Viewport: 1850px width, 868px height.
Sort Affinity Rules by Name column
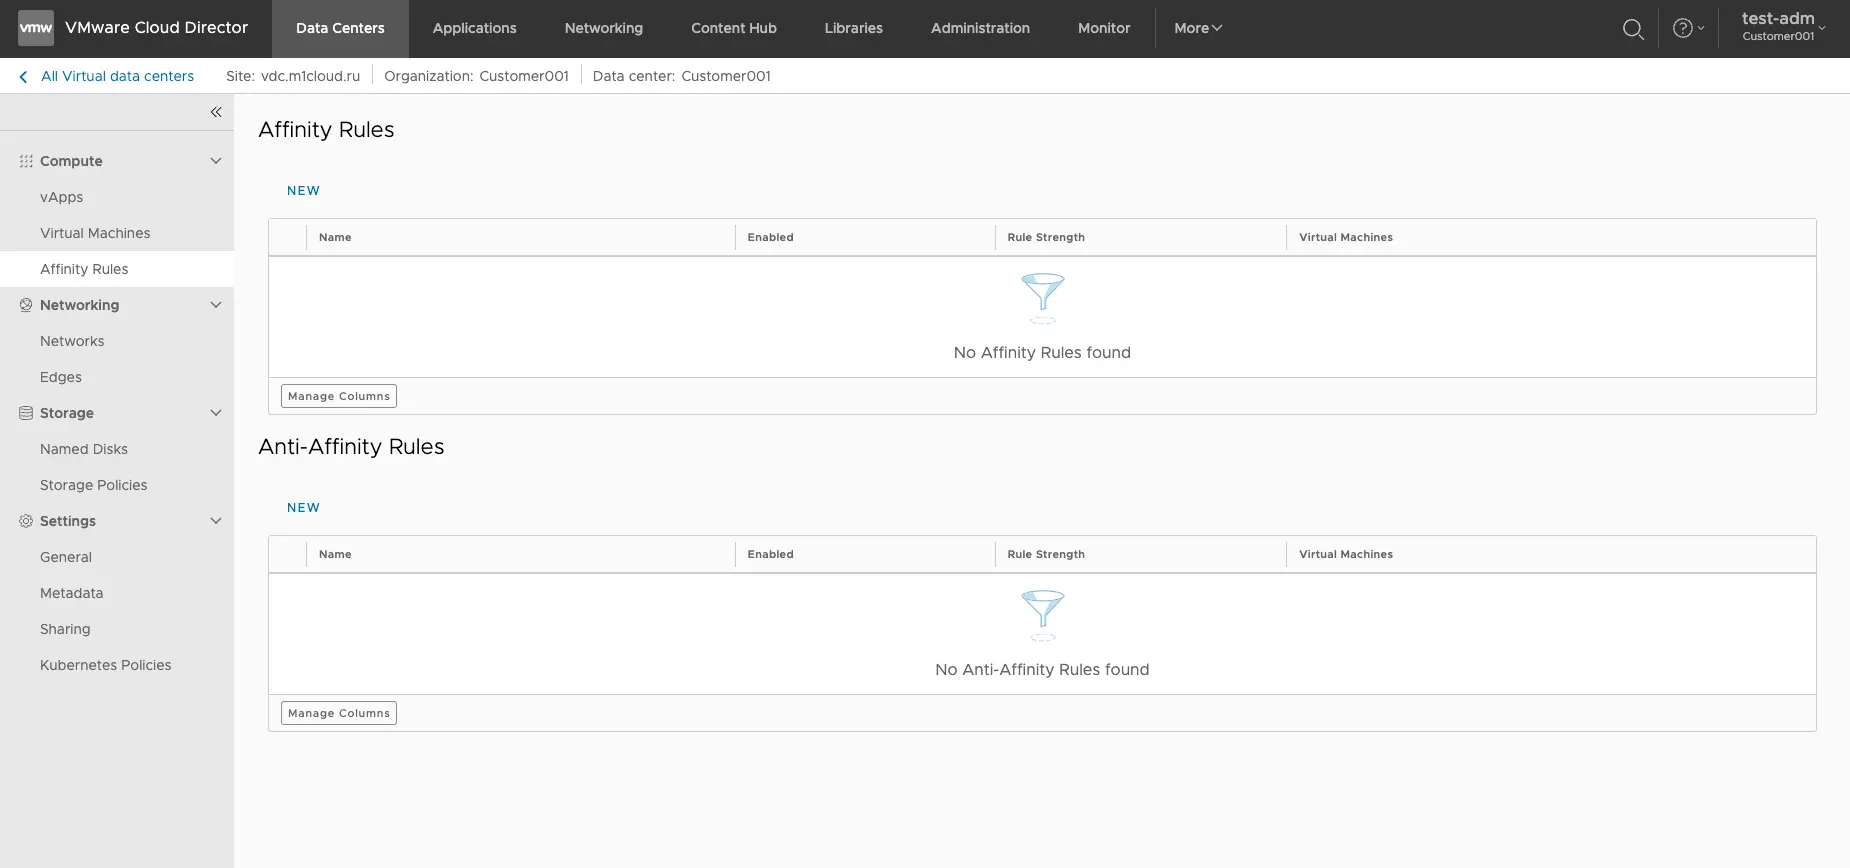[335, 238]
